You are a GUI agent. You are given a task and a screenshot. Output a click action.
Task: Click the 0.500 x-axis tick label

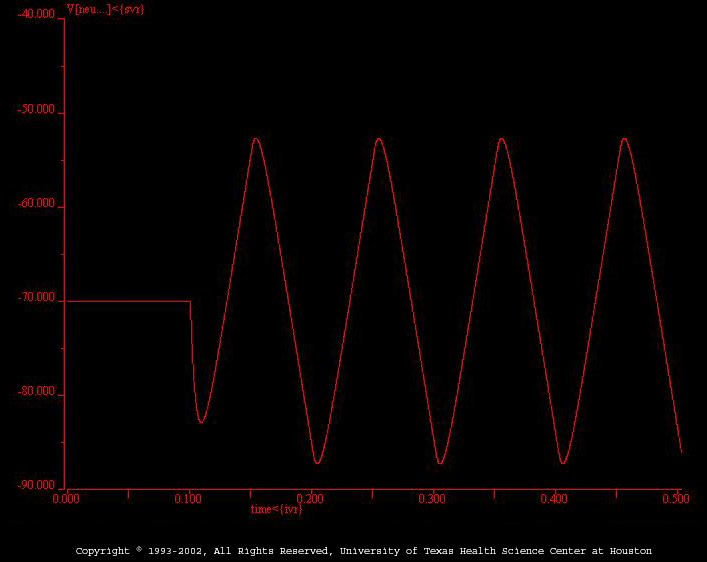coord(677,497)
